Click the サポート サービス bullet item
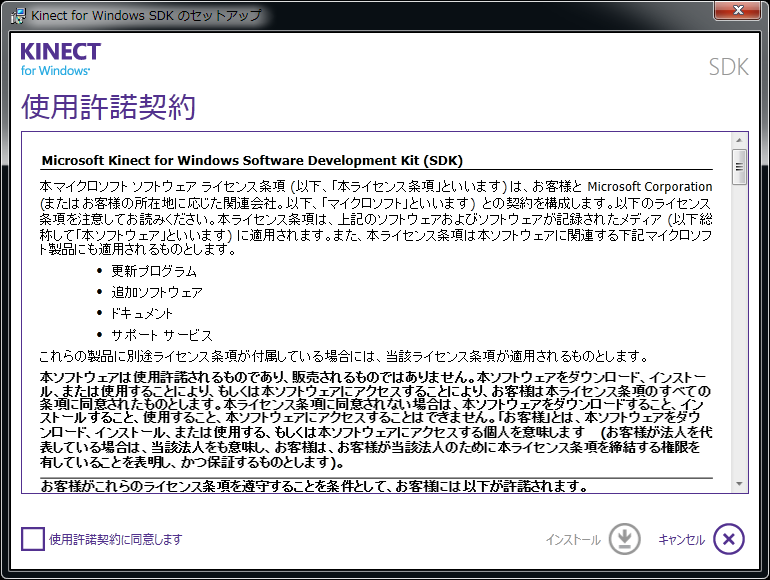This screenshot has height=580, width=770. pyautogui.click(x=162, y=335)
